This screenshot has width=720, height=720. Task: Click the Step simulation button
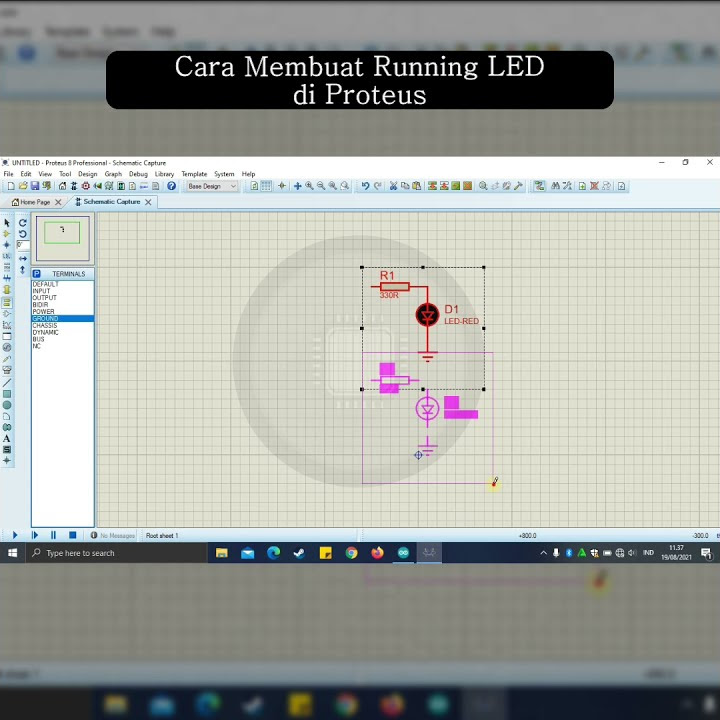(x=34, y=535)
